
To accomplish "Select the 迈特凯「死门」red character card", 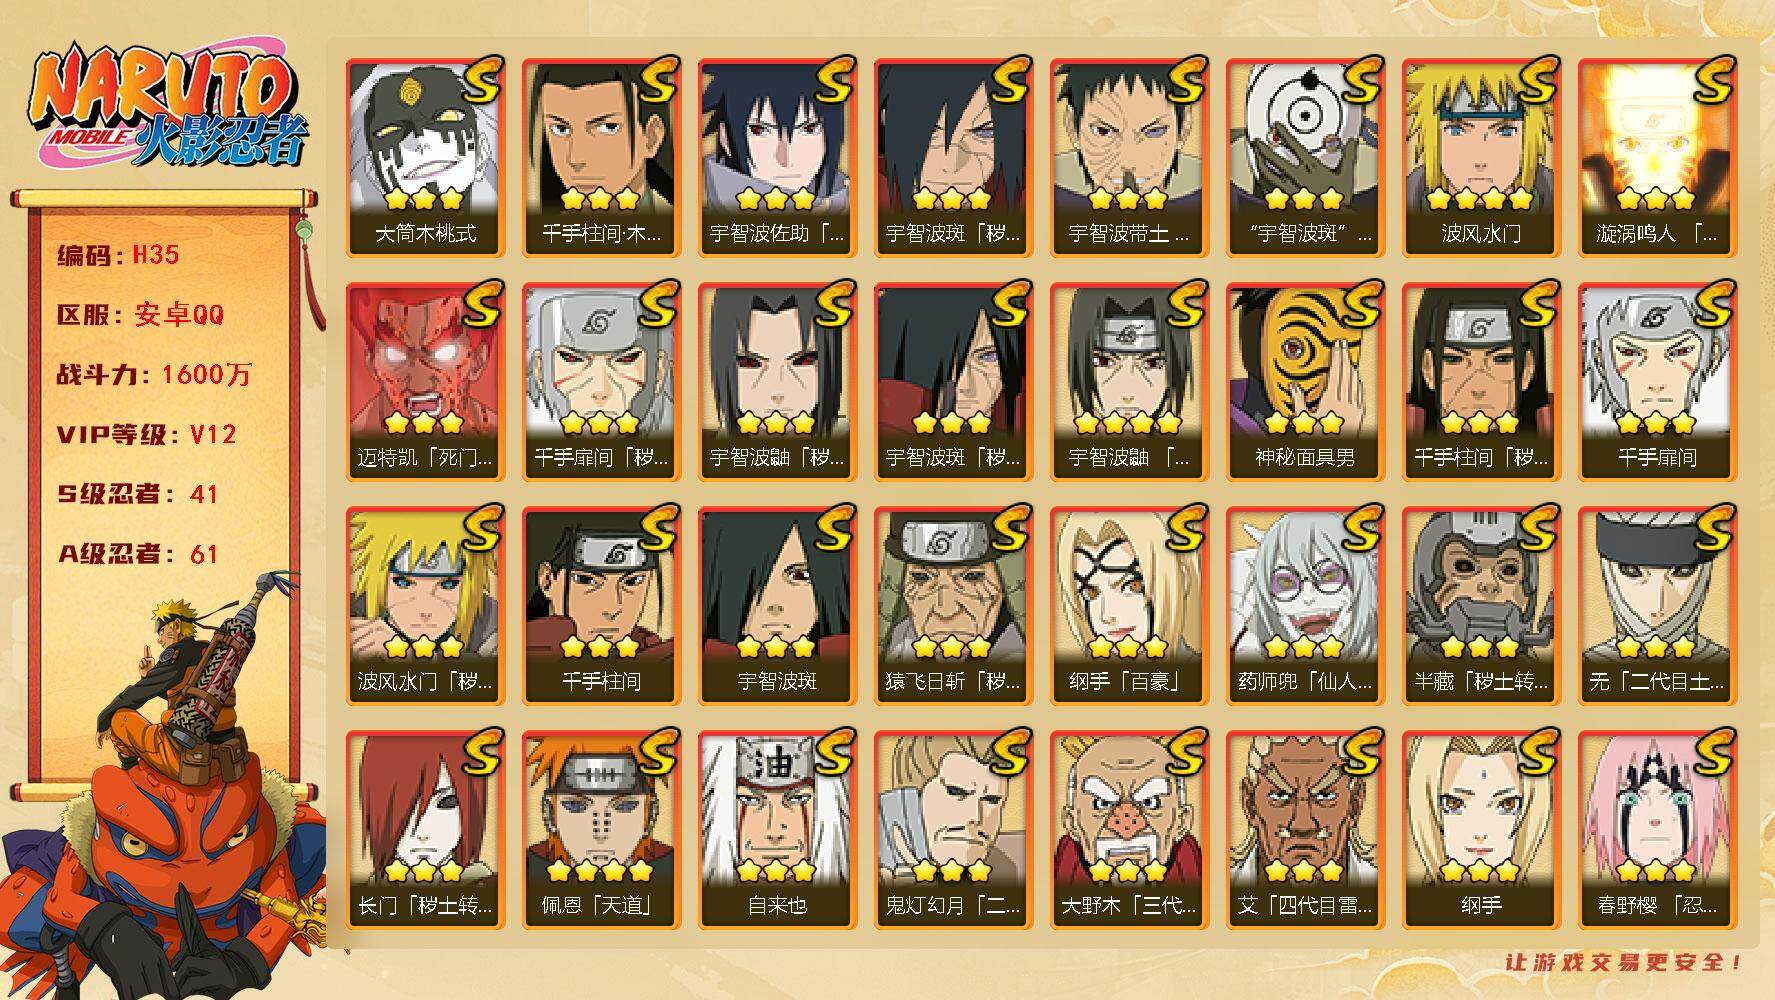I will 425,382.
